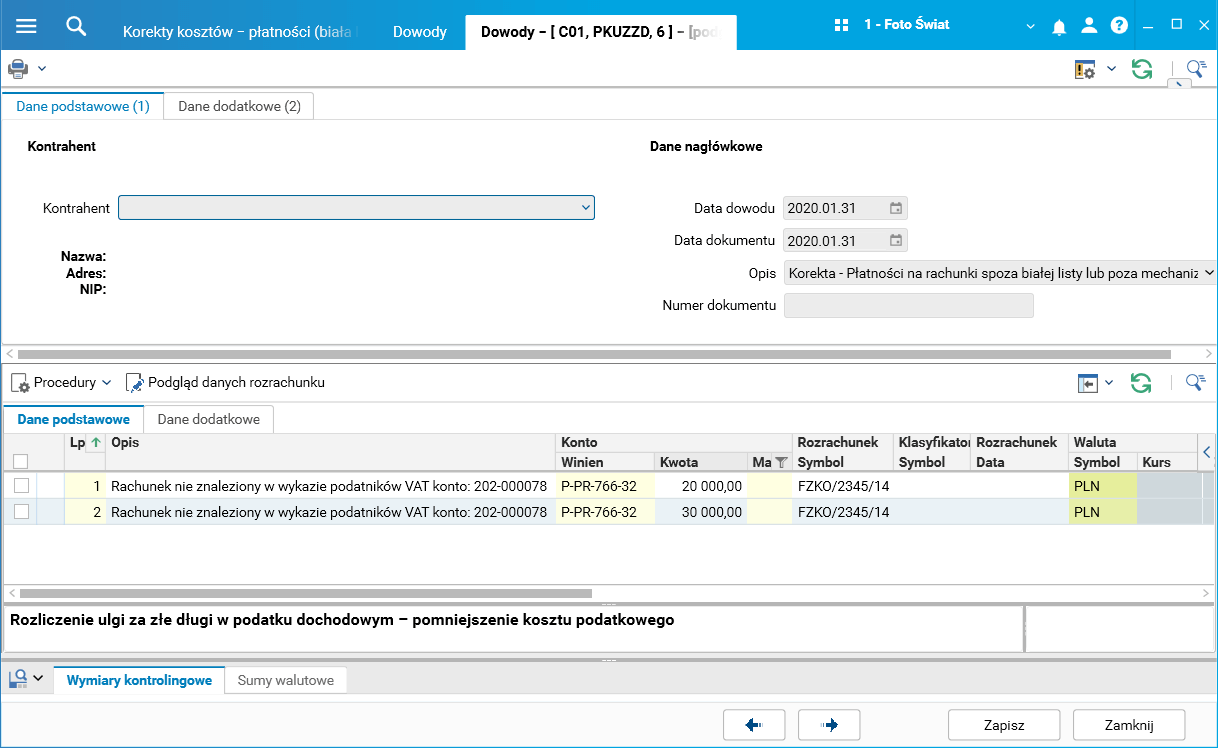Expand the printer options arrow

42,69
